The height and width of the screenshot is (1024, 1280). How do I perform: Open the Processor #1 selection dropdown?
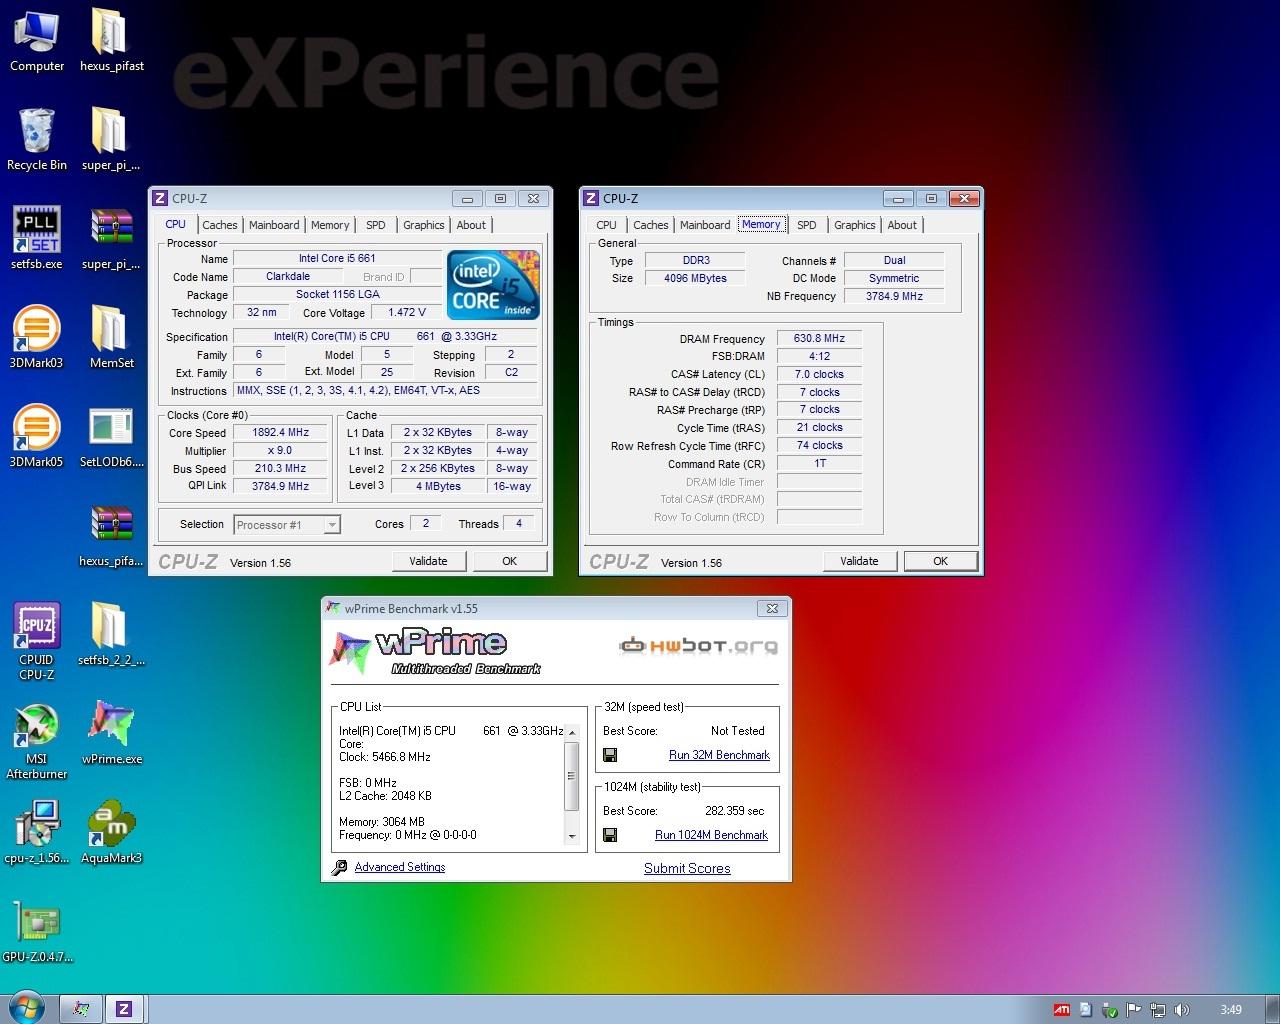pyautogui.click(x=287, y=524)
